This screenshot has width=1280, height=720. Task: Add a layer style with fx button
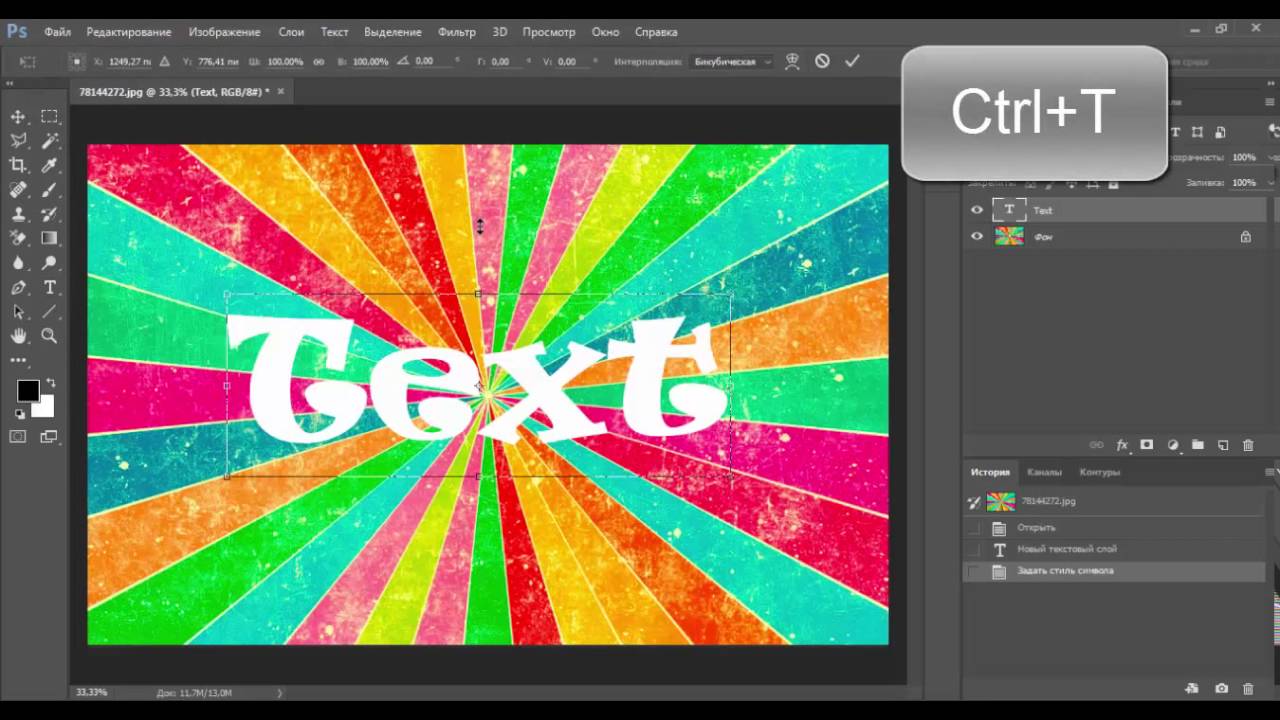1122,445
